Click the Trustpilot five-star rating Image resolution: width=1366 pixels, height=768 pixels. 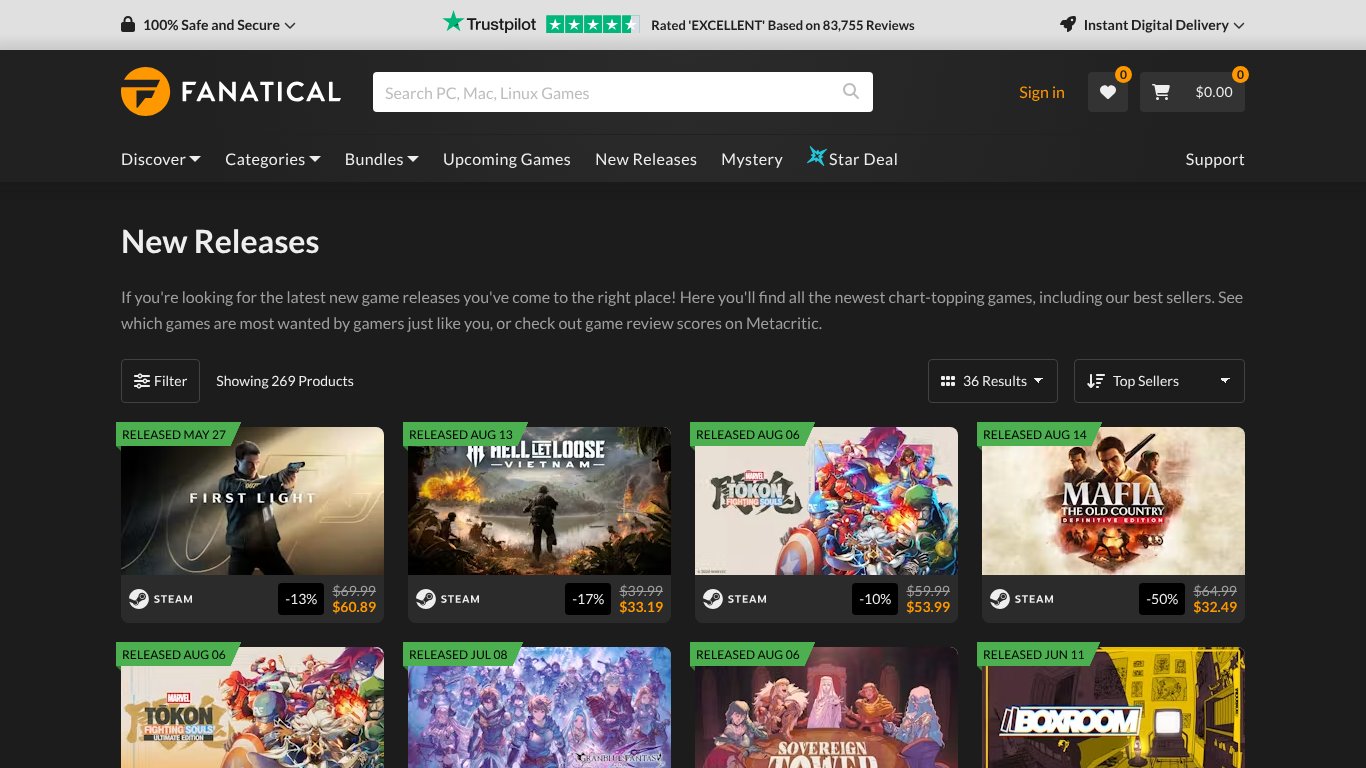(x=592, y=25)
